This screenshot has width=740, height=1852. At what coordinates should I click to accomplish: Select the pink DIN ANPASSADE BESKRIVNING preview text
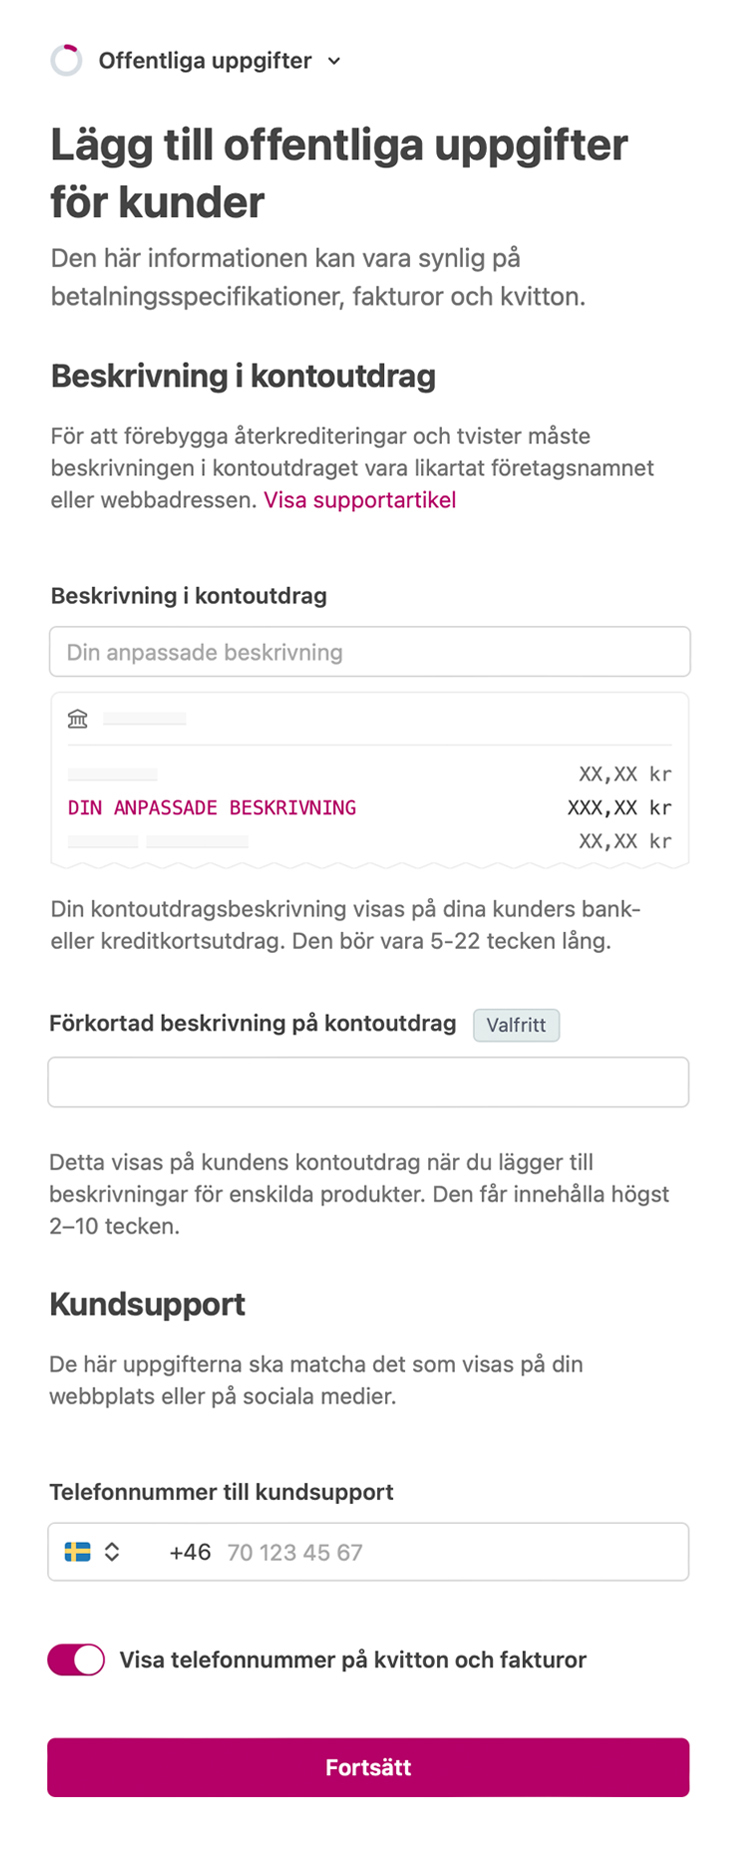pyautogui.click(x=211, y=806)
